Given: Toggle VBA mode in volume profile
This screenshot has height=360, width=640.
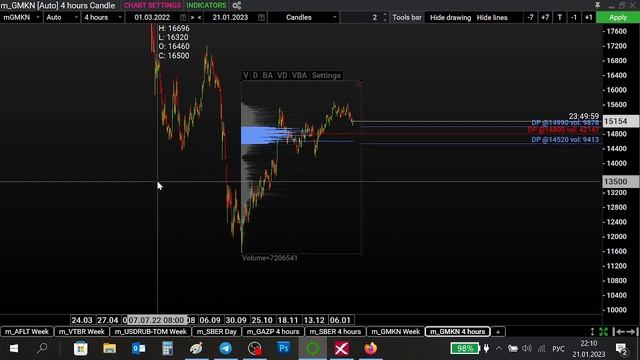Looking at the screenshot, I should 299,76.
